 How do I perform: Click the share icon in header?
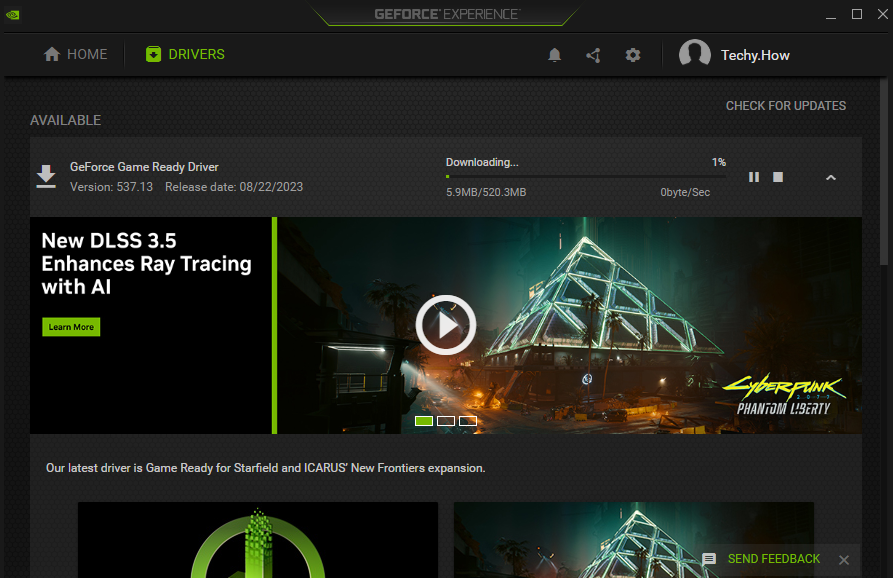(x=593, y=55)
